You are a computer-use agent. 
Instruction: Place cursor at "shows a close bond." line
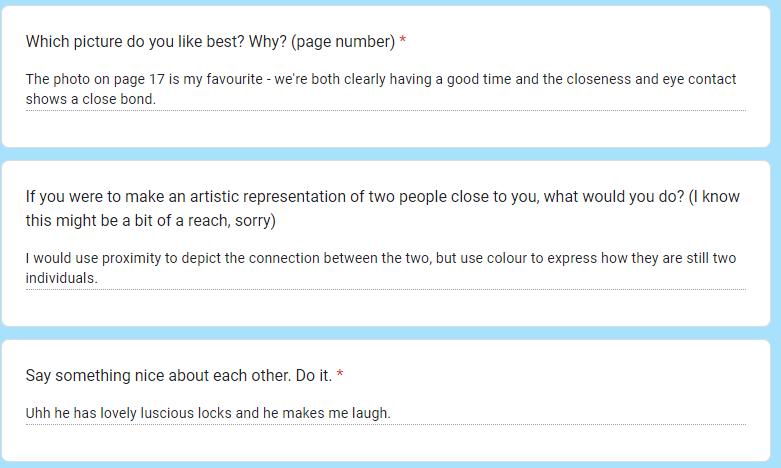[x=90, y=99]
